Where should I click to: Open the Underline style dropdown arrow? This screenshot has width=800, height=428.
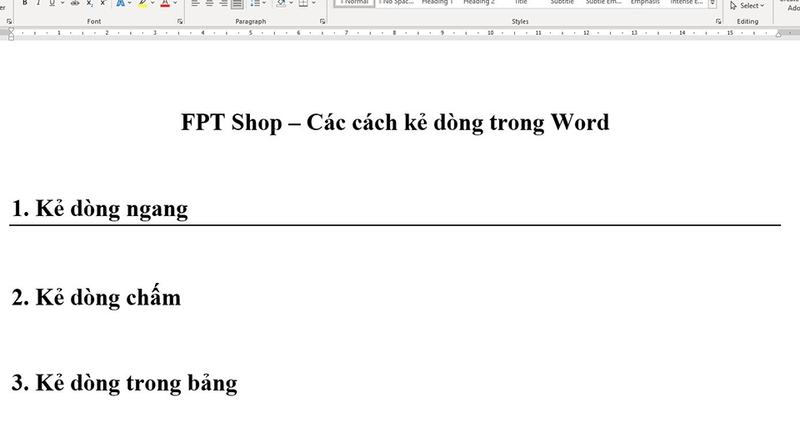click(x=62, y=3)
